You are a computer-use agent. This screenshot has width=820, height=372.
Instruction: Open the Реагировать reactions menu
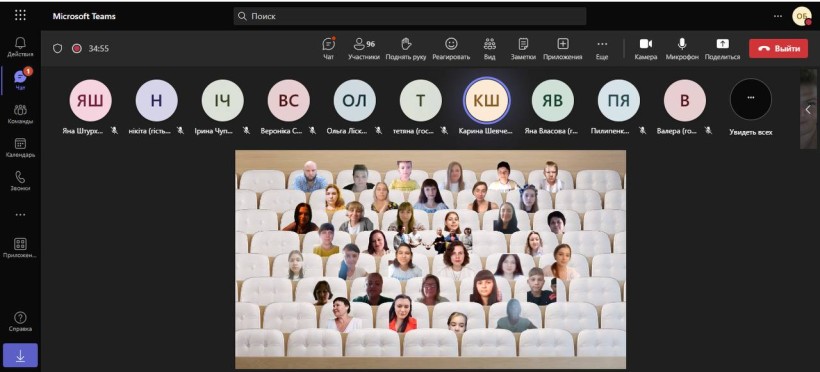[x=451, y=48]
